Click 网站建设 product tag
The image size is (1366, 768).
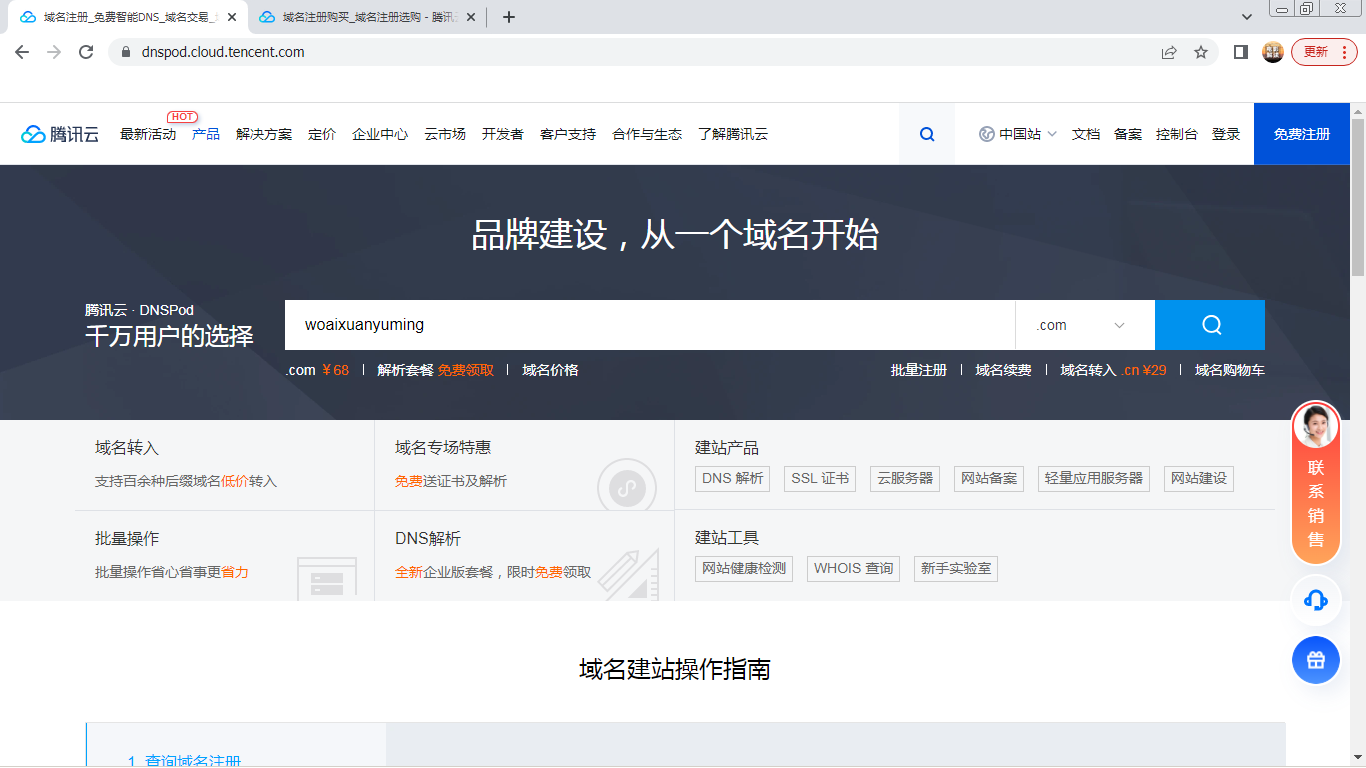(x=1199, y=479)
